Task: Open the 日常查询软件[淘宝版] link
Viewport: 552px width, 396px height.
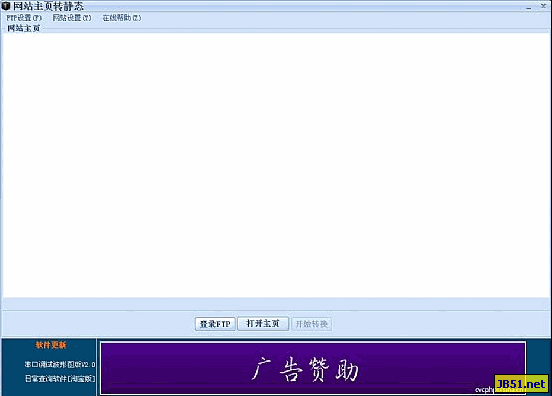Action: click(x=60, y=379)
